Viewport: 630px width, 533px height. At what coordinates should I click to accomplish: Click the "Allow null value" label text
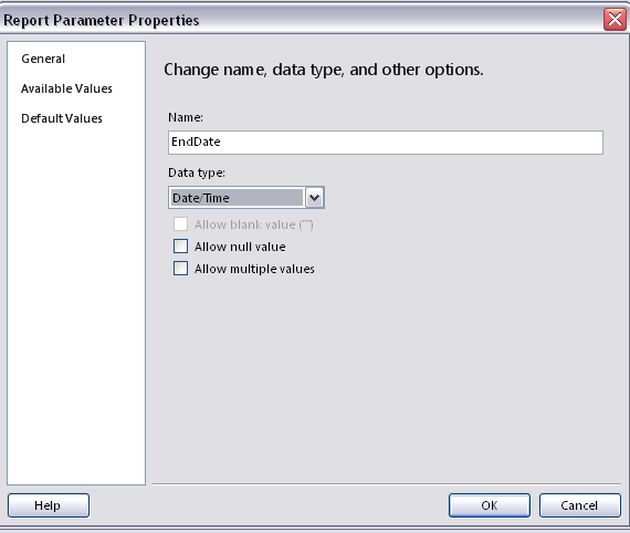(240, 247)
